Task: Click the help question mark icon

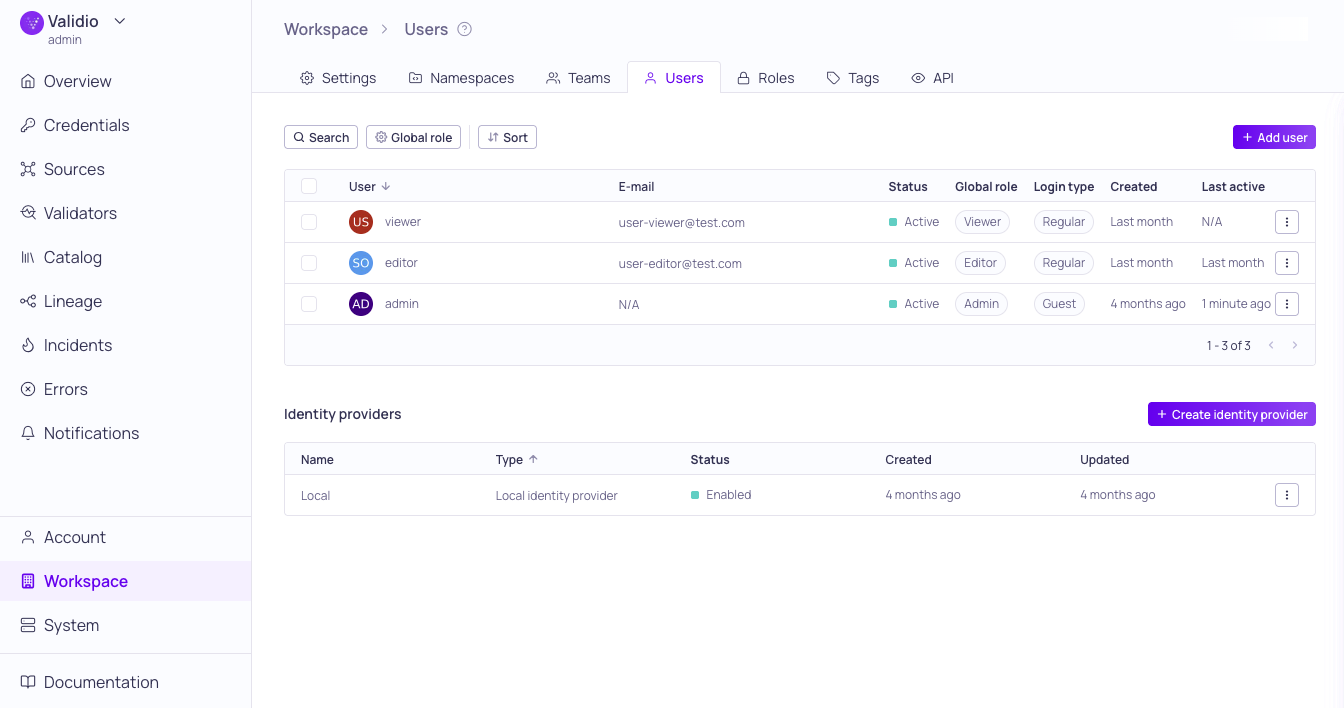Action: point(464,29)
